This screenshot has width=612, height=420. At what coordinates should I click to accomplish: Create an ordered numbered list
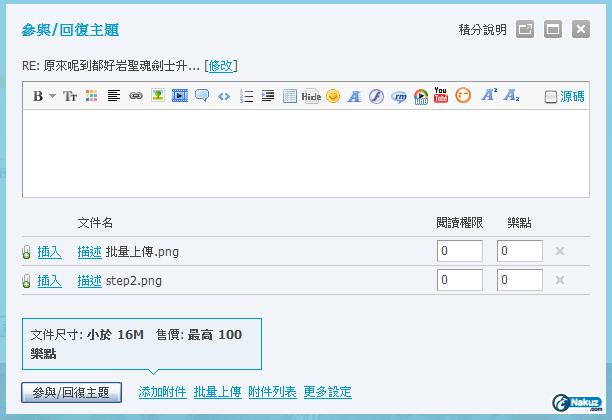tap(246, 96)
